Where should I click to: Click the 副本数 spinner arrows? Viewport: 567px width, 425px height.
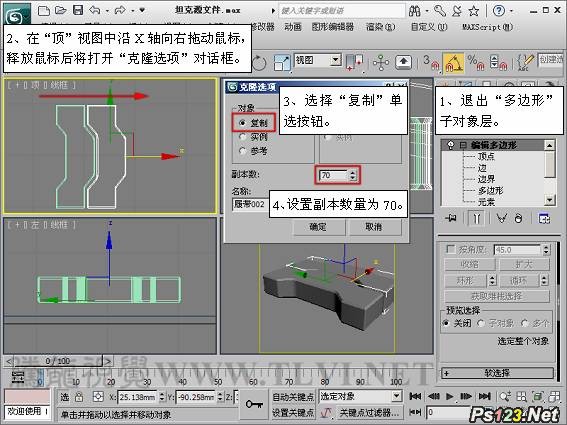[353, 175]
